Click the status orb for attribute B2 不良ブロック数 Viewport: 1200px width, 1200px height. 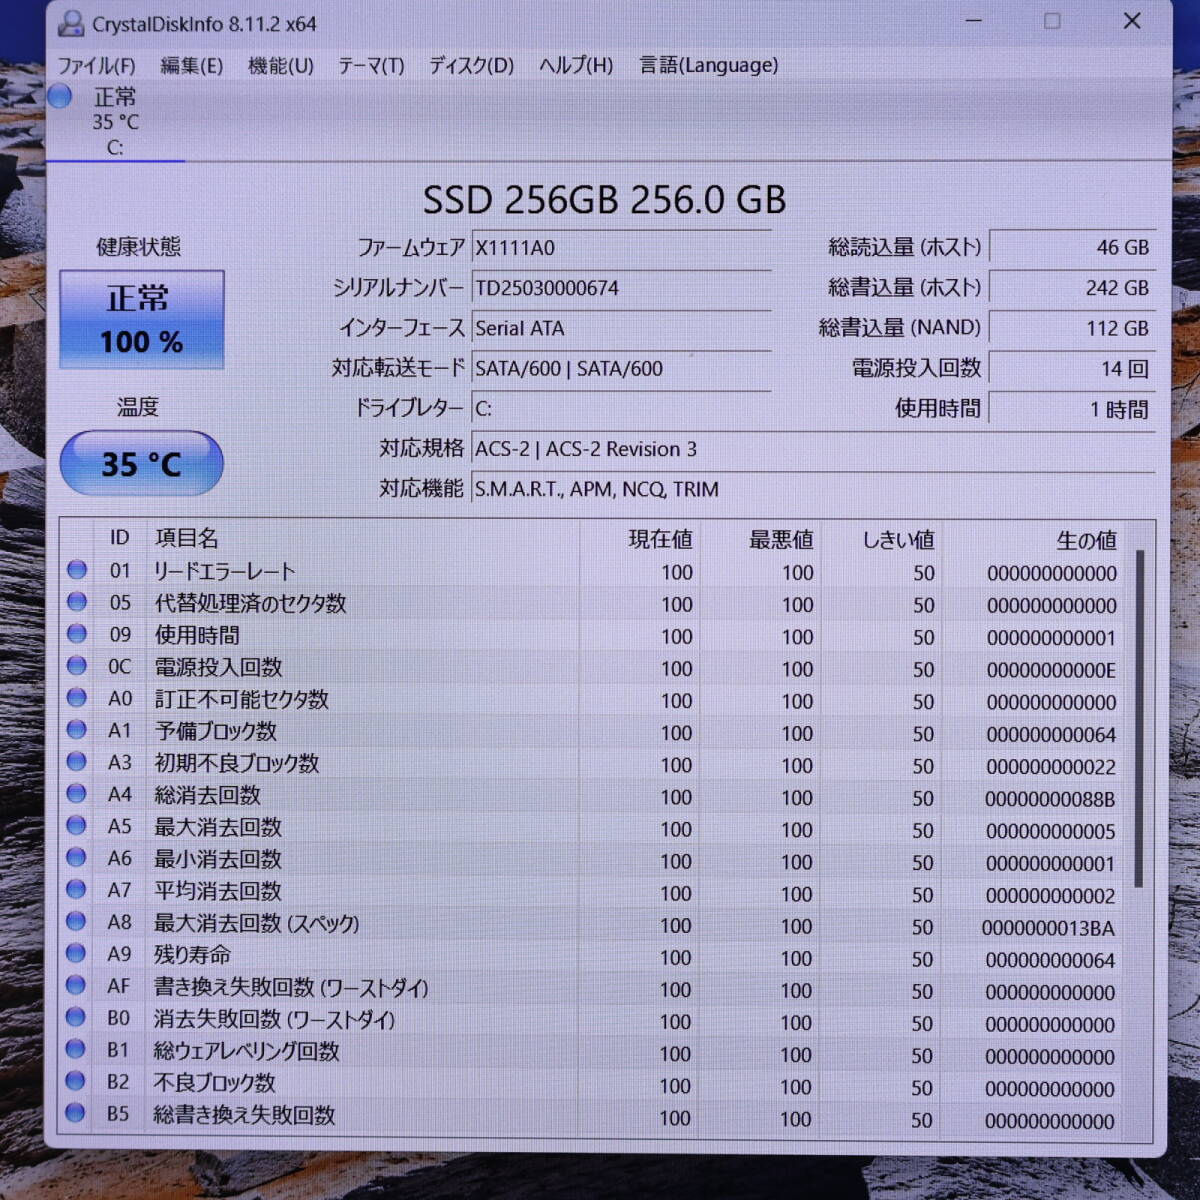pos(77,1082)
